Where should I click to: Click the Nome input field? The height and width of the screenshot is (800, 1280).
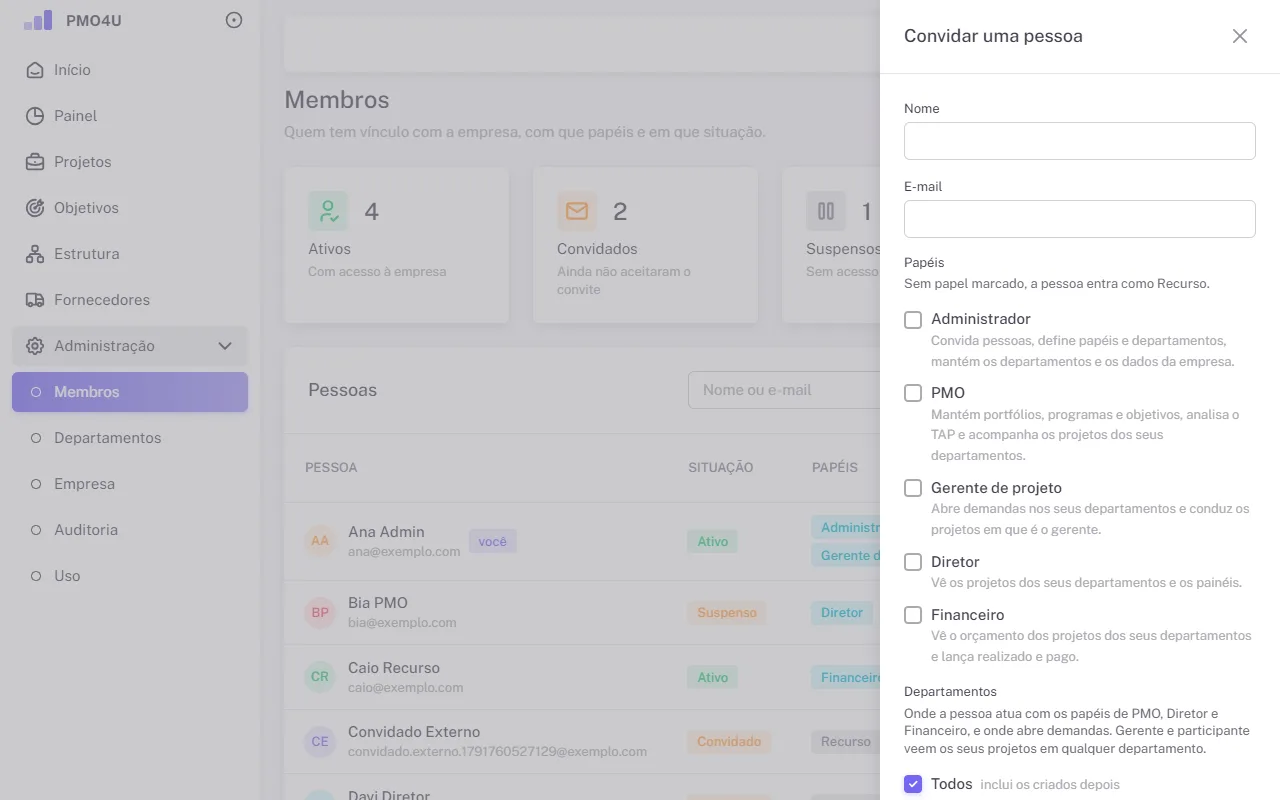1080,141
